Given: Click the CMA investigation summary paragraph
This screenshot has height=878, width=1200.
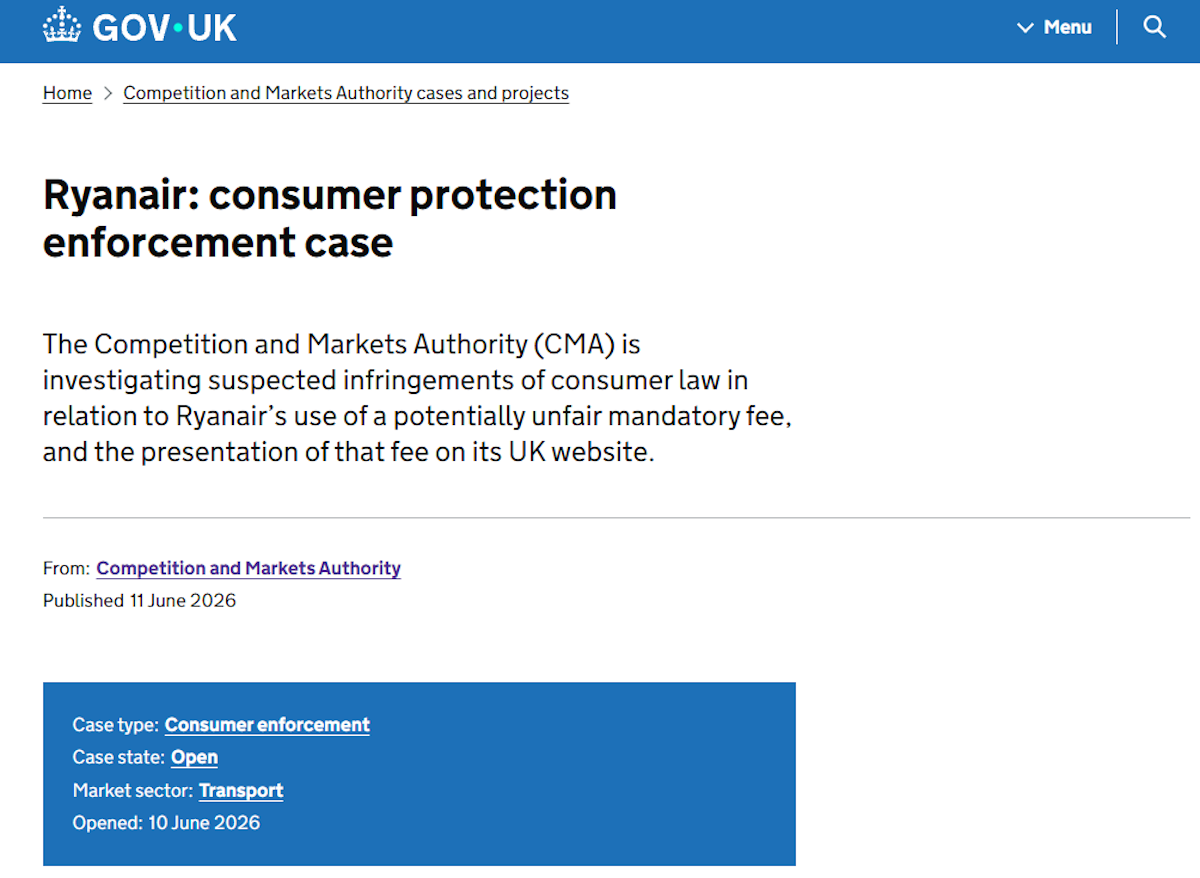Looking at the screenshot, I should point(417,398).
